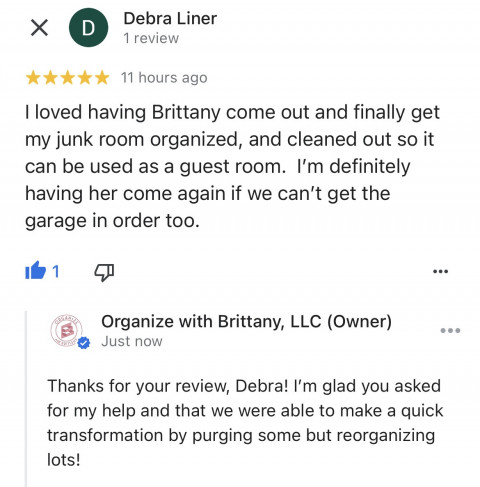Click the fifth yellow rating star
The height and width of the screenshot is (487, 480).
(x=102, y=78)
